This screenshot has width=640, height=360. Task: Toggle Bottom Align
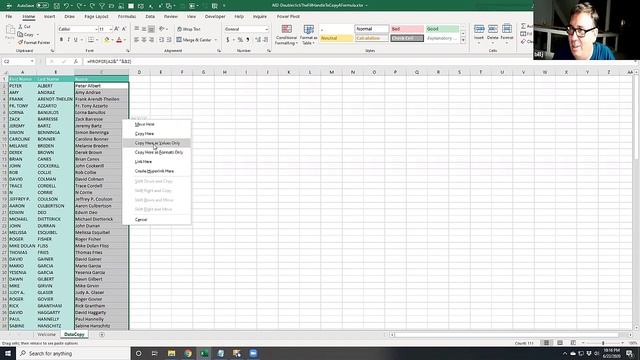[x=151, y=29]
